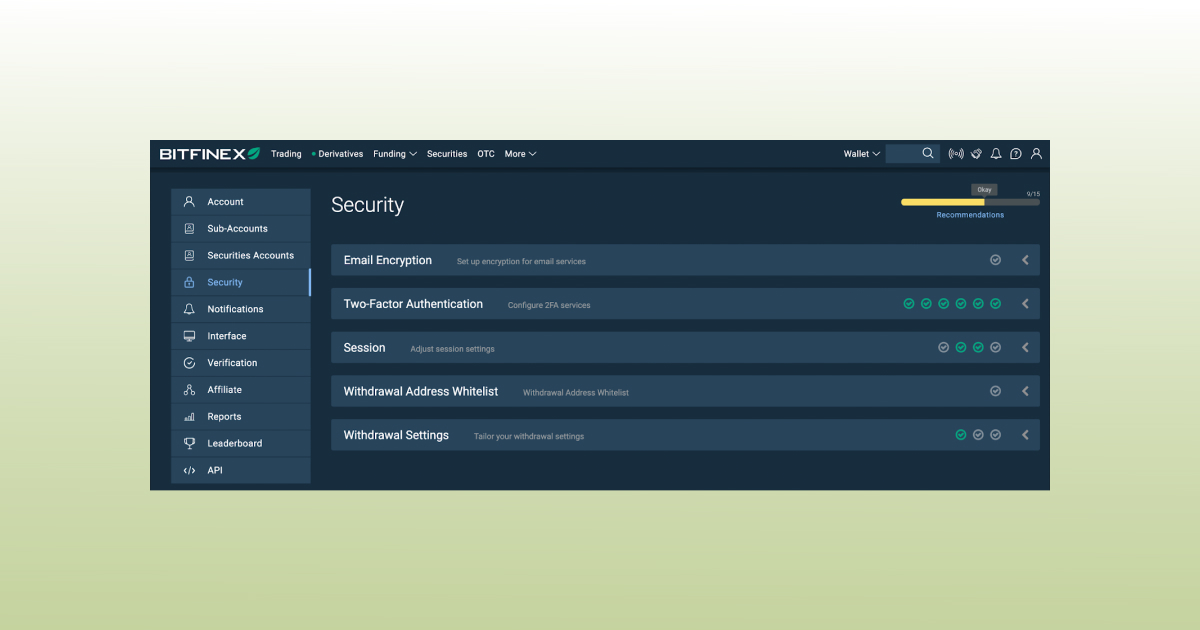
Task: Open the Sub-Accounts section via its icon
Action: click(189, 228)
